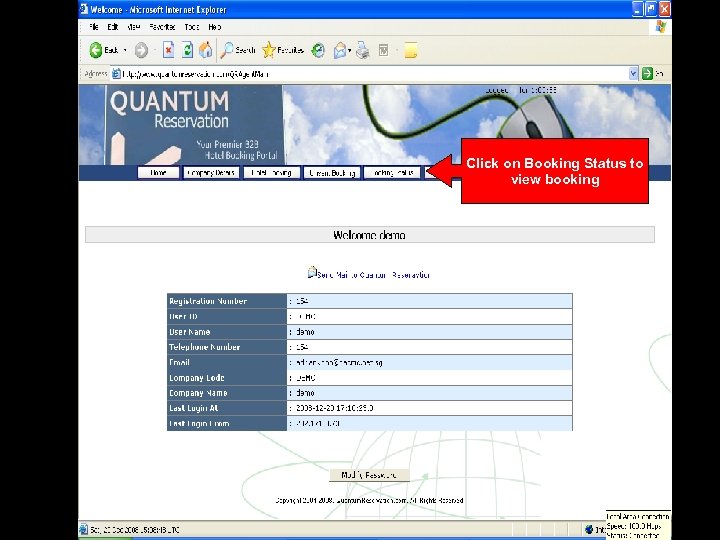
Task: Click the status bar page icon
Action: click(x=84, y=529)
